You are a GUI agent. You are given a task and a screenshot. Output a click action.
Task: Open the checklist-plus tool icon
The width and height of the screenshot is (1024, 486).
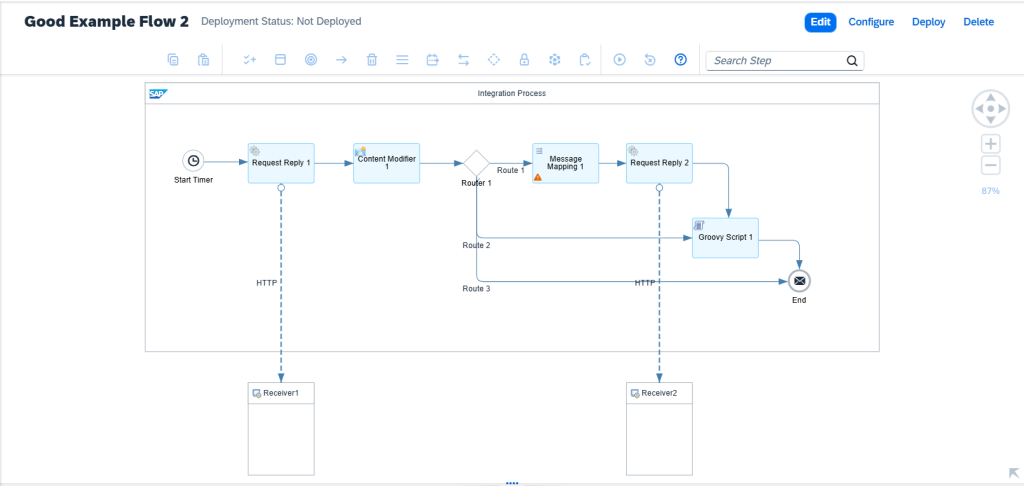click(249, 60)
